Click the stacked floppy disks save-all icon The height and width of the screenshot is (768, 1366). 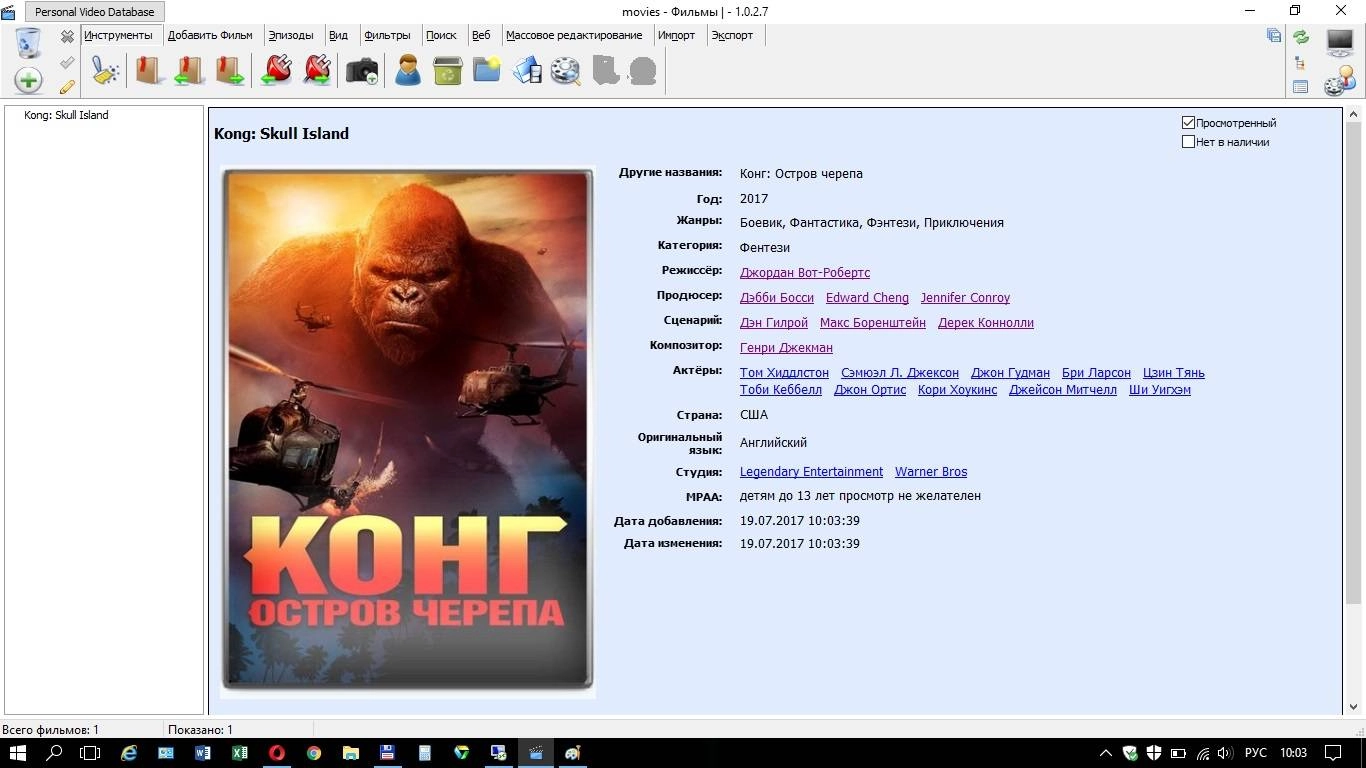click(1273, 35)
